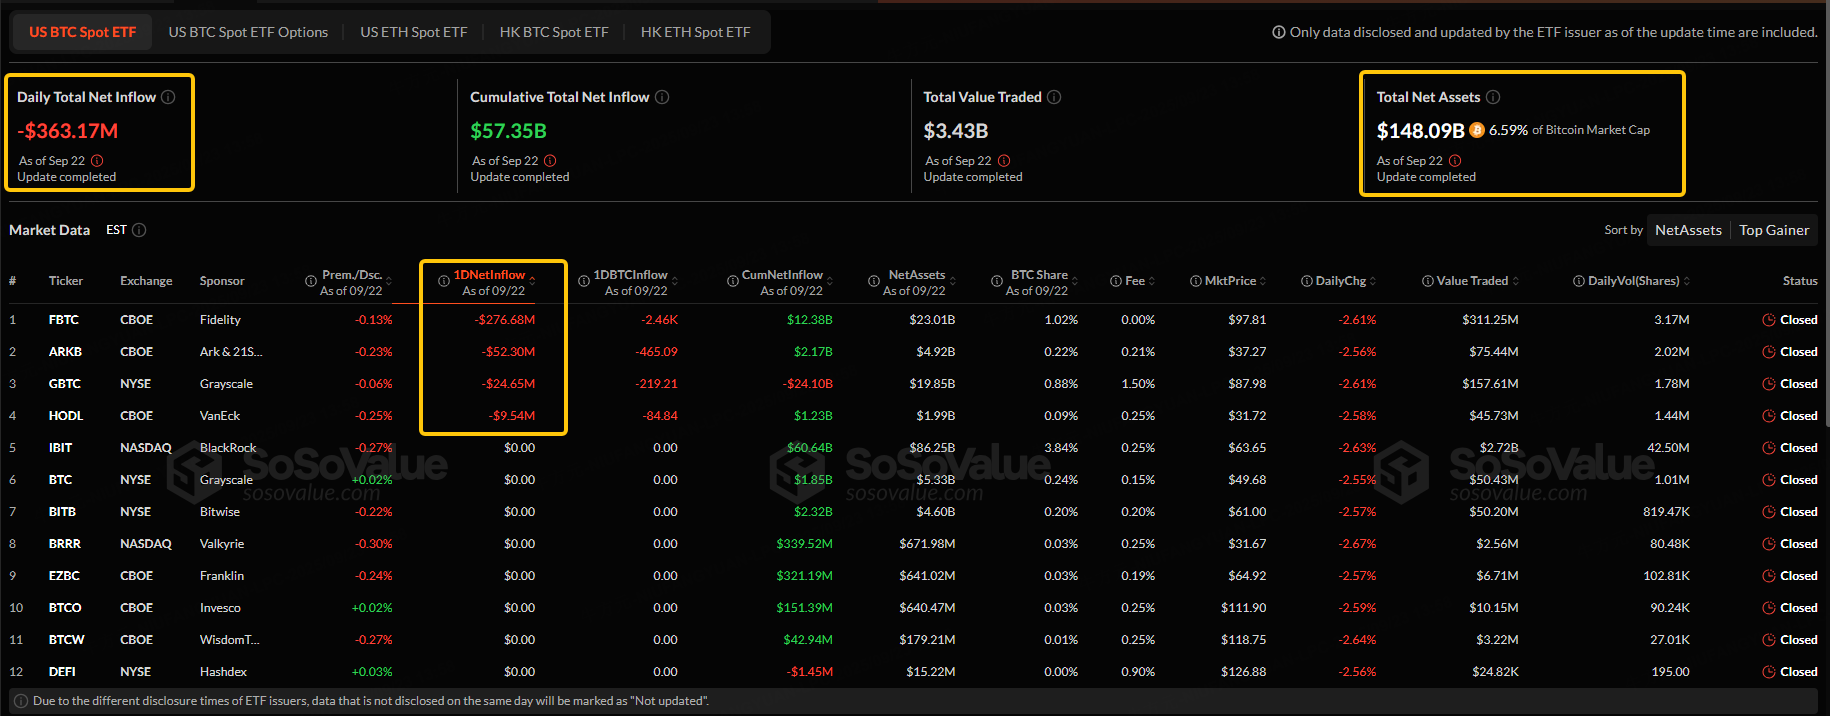Switch to US ETH Spot ETF tab

pyautogui.click(x=414, y=32)
